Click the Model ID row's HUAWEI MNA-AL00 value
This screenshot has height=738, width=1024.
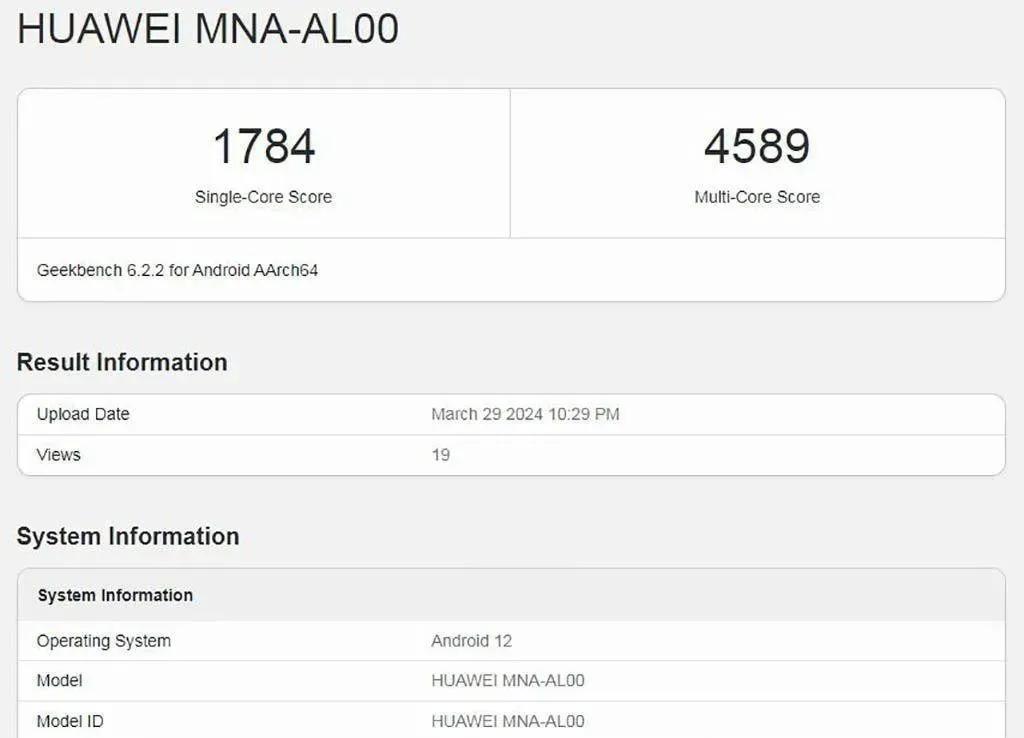pyautogui.click(x=507, y=721)
